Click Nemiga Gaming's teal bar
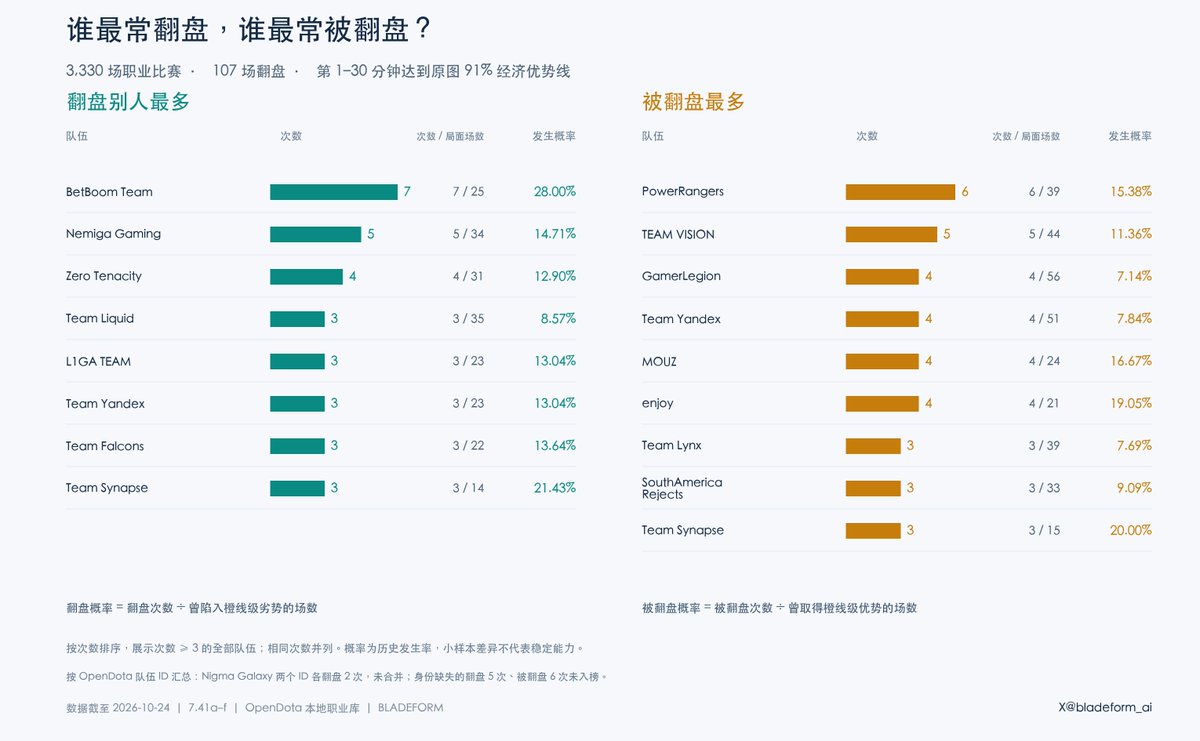Screen dimensions: 1200x741 (x=315, y=234)
